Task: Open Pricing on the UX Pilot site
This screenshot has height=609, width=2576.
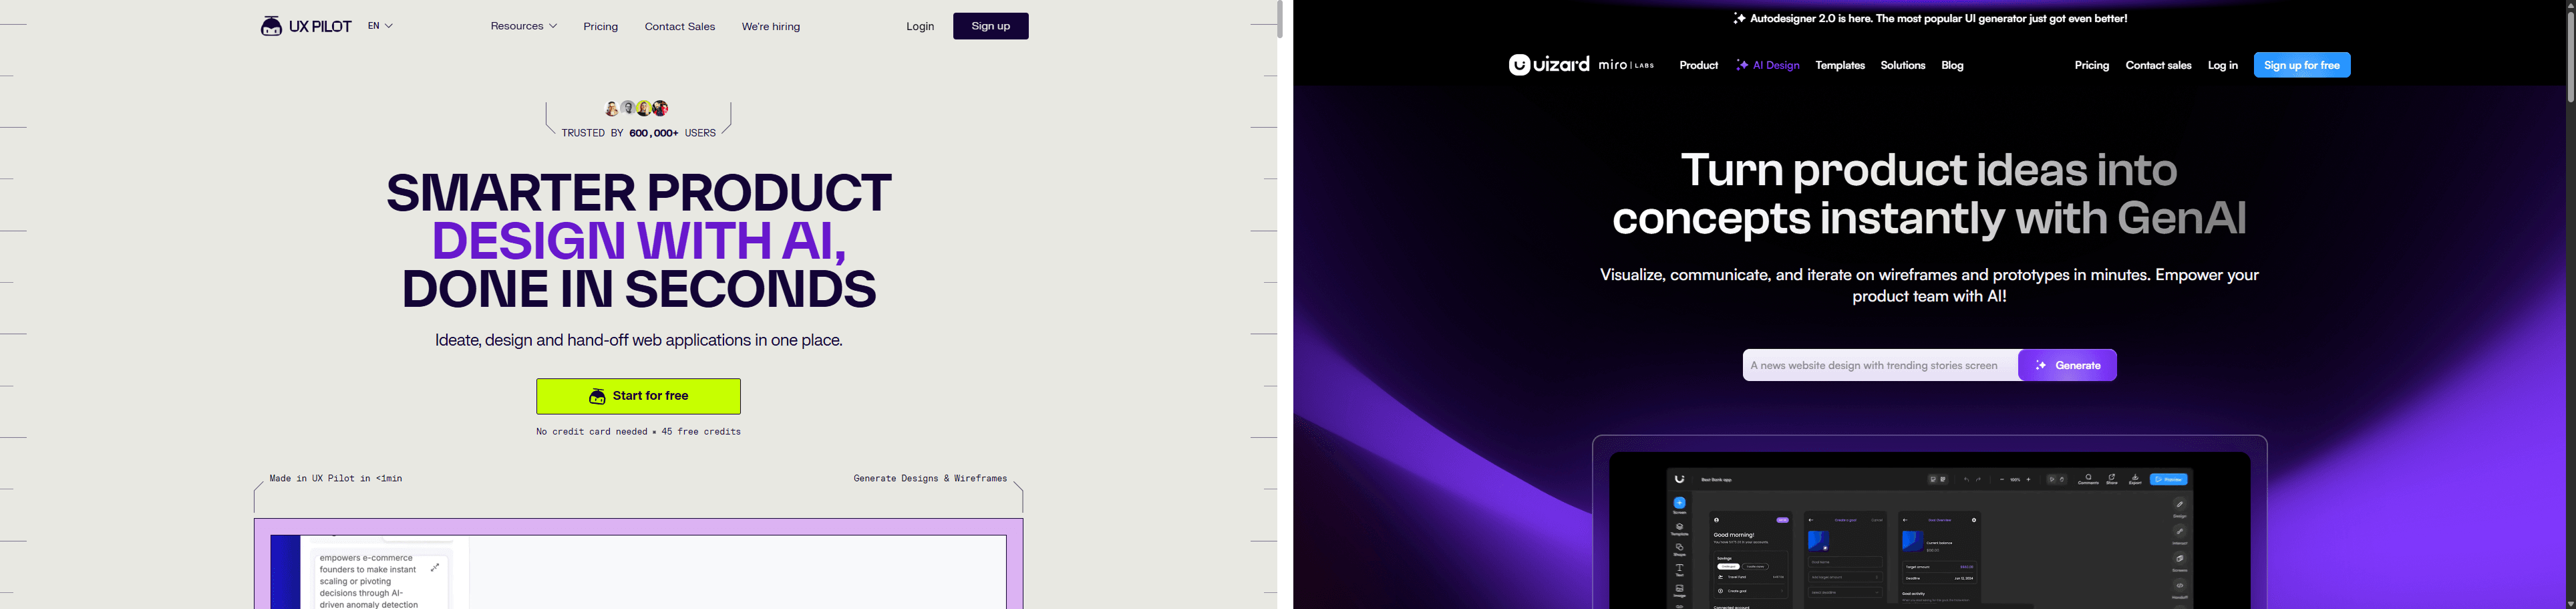Action: pyautogui.click(x=601, y=27)
